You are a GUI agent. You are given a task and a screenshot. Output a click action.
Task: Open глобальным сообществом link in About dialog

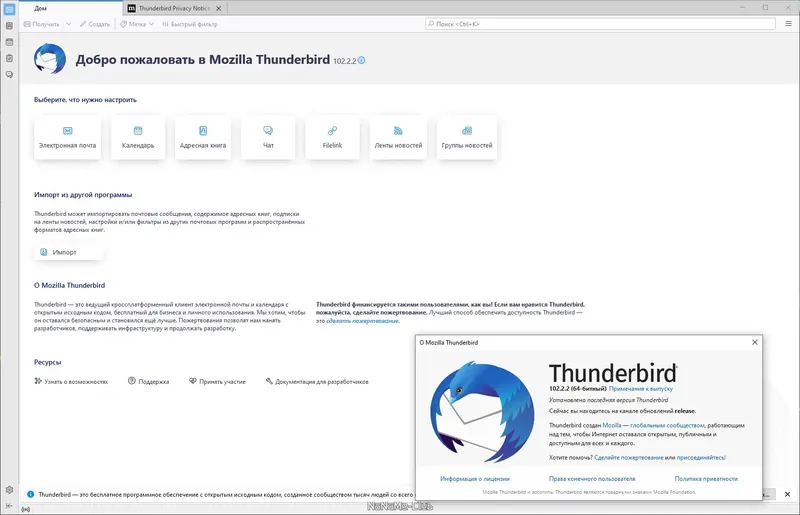667,425
